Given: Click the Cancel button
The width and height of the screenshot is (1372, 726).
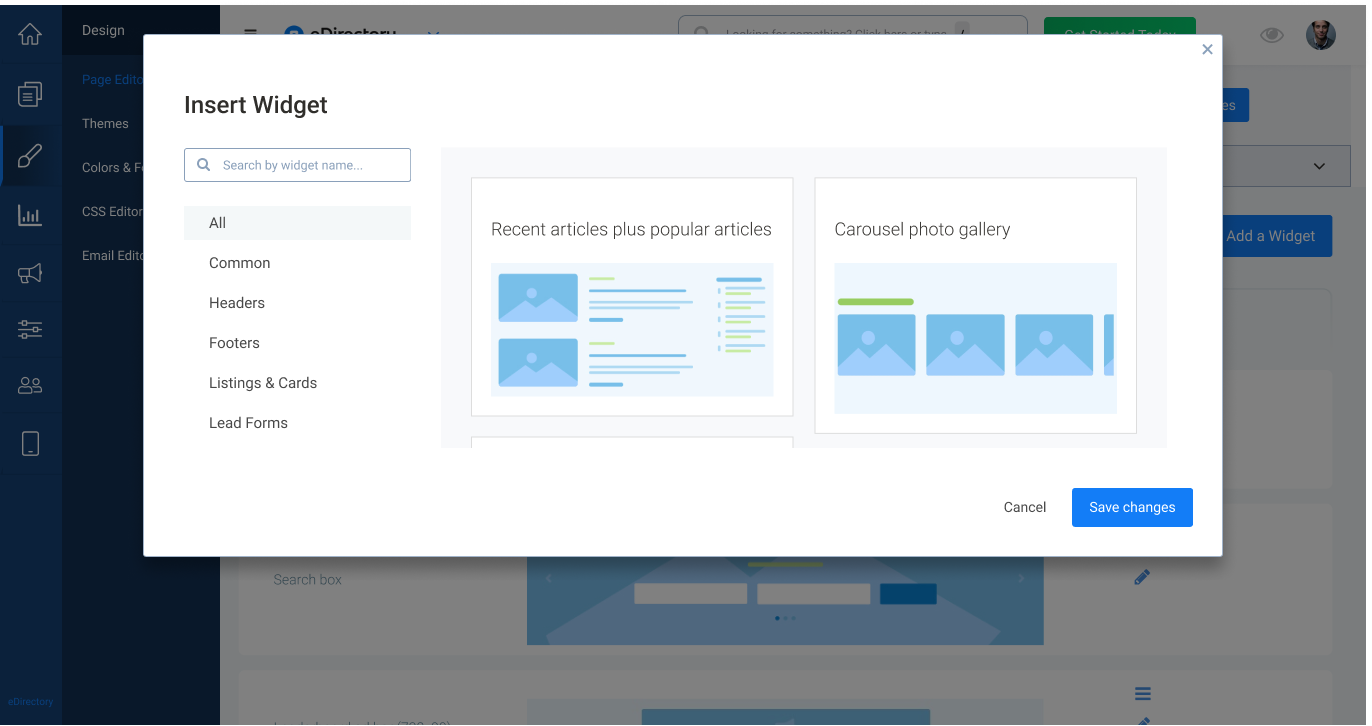Looking at the screenshot, I should tap(1024, 507).
